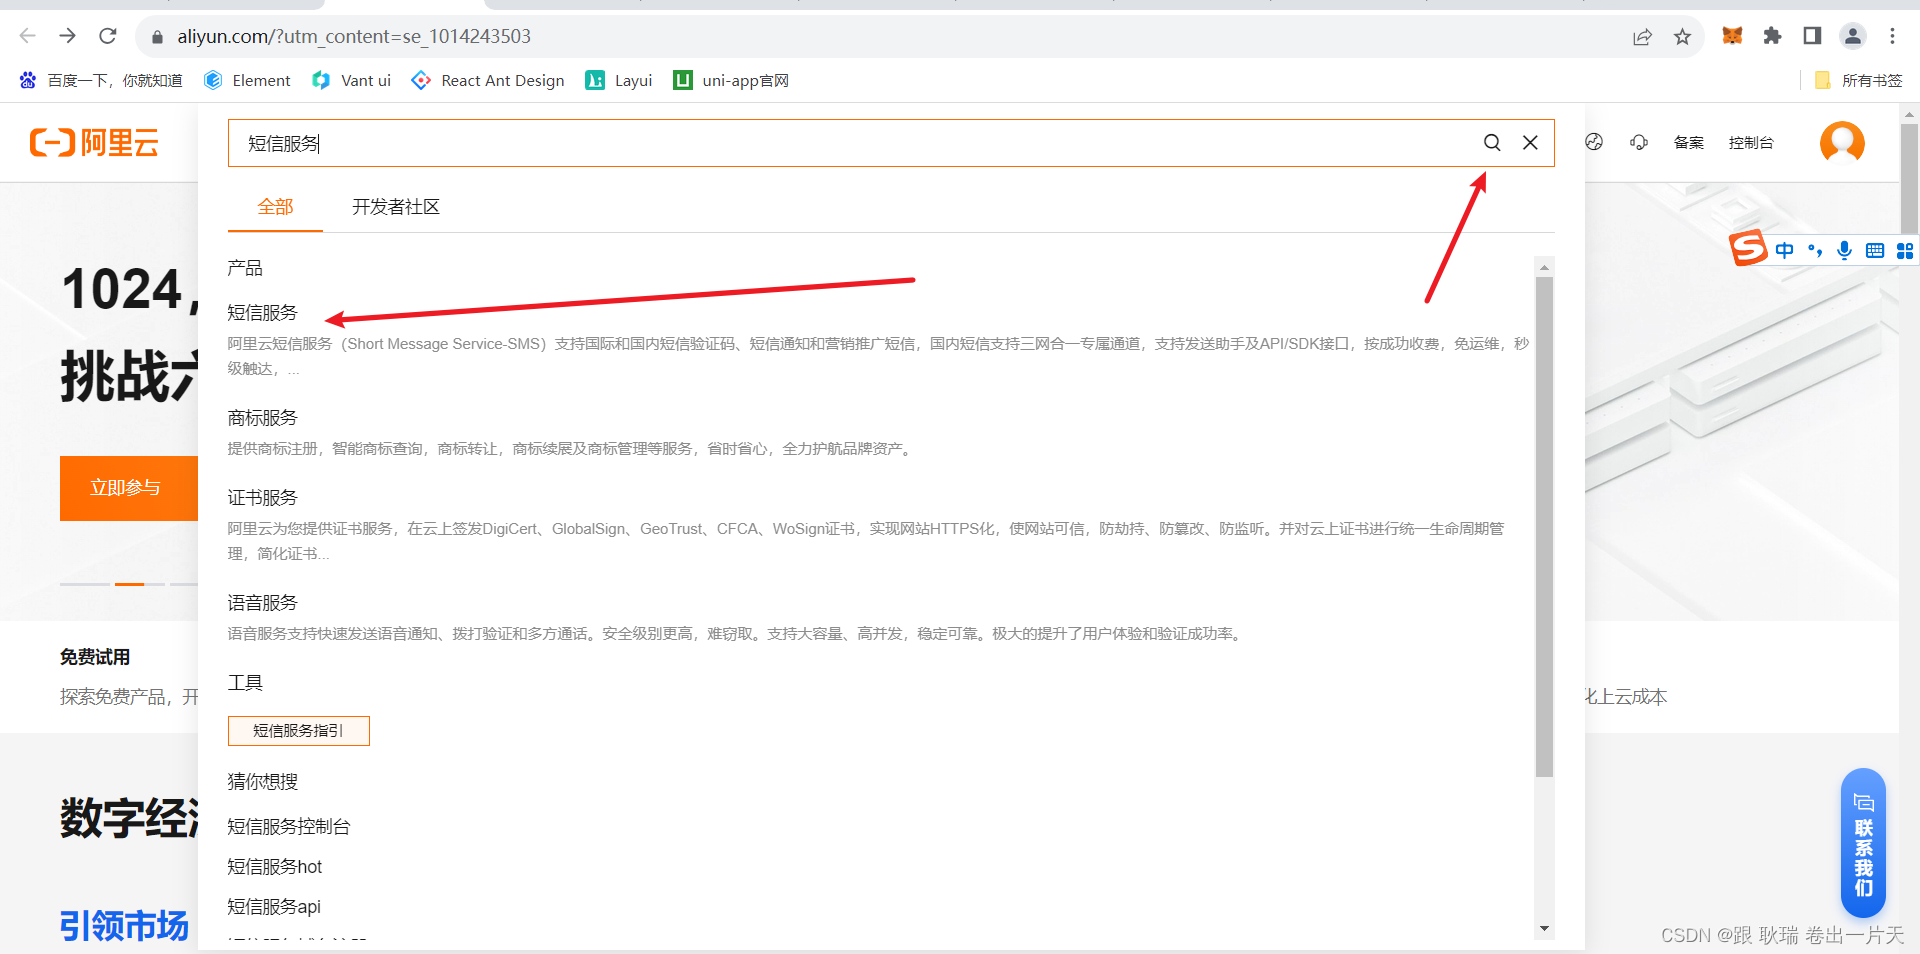Click the address bar URL
The width and height of the screenshot is (1920, 954).
[x=354, y=37]
